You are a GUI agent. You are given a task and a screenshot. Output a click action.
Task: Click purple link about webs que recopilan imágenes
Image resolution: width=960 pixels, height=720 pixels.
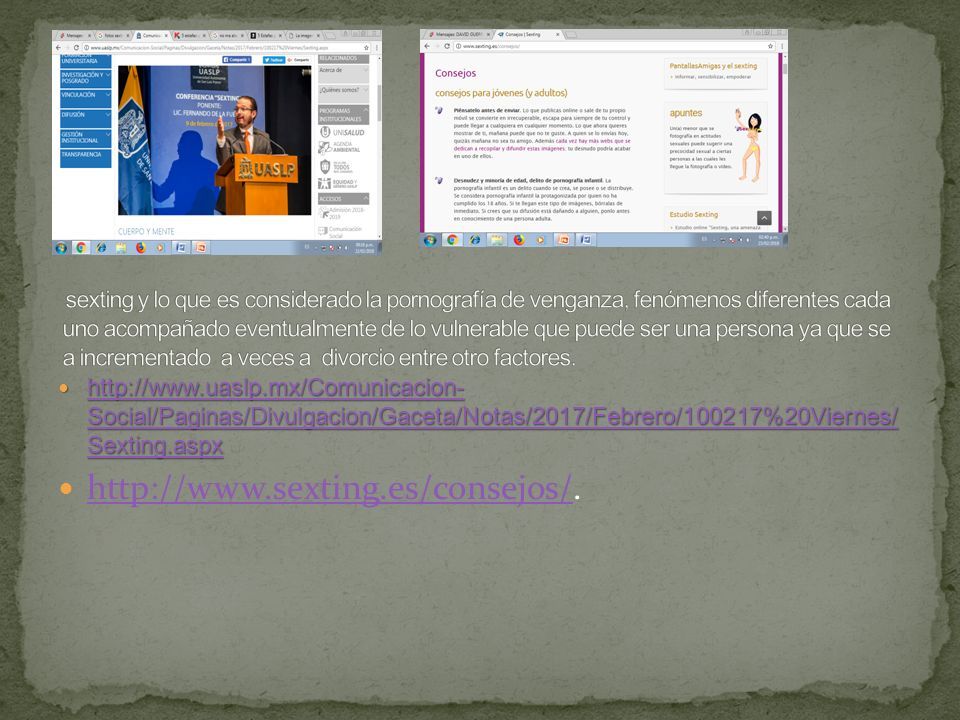click(542, 144)
